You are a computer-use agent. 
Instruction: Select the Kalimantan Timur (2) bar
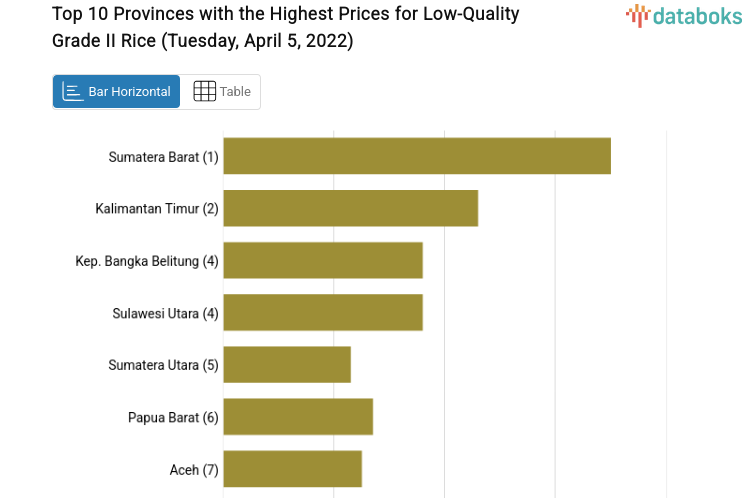pyautogui.click(x=350, y=208)
